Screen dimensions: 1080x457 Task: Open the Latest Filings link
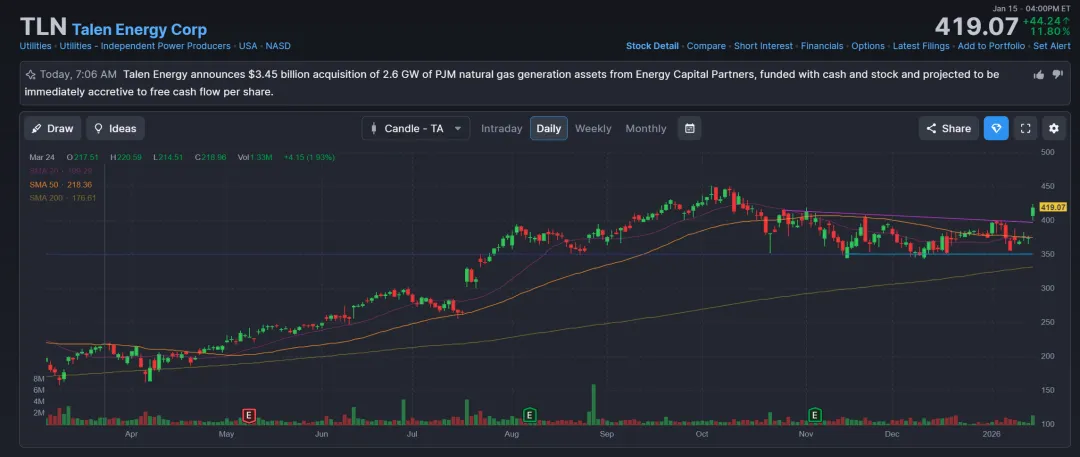coord(921,46)
